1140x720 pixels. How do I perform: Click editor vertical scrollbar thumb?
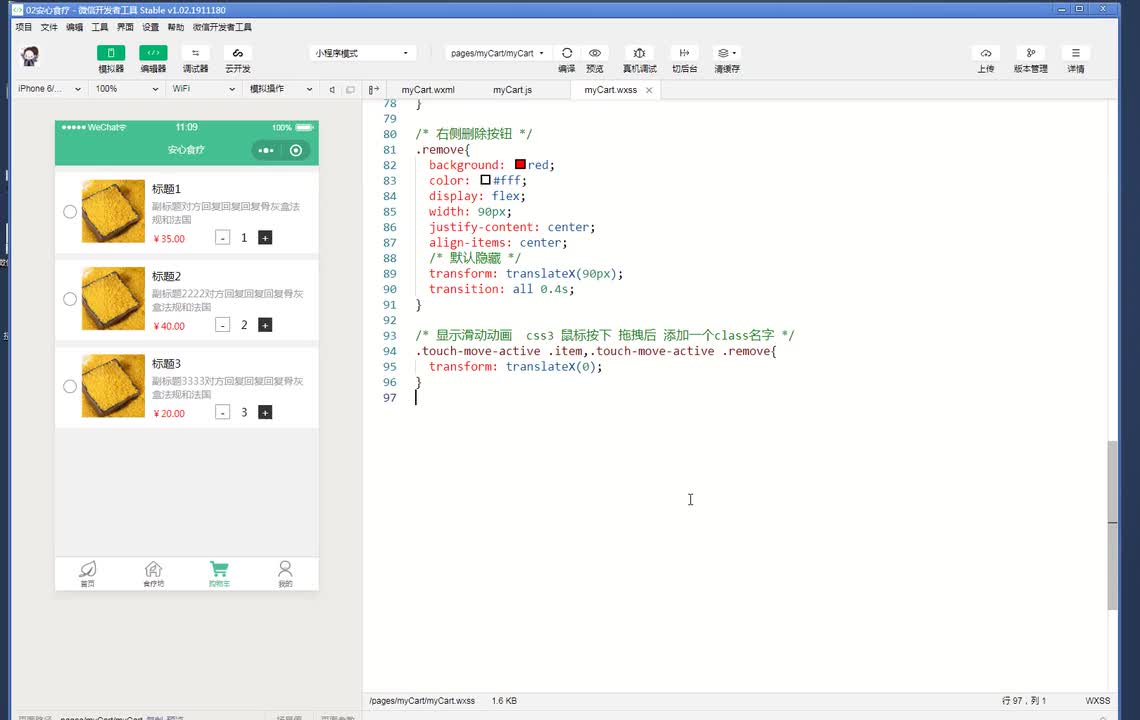click(x=1112, y=525)
